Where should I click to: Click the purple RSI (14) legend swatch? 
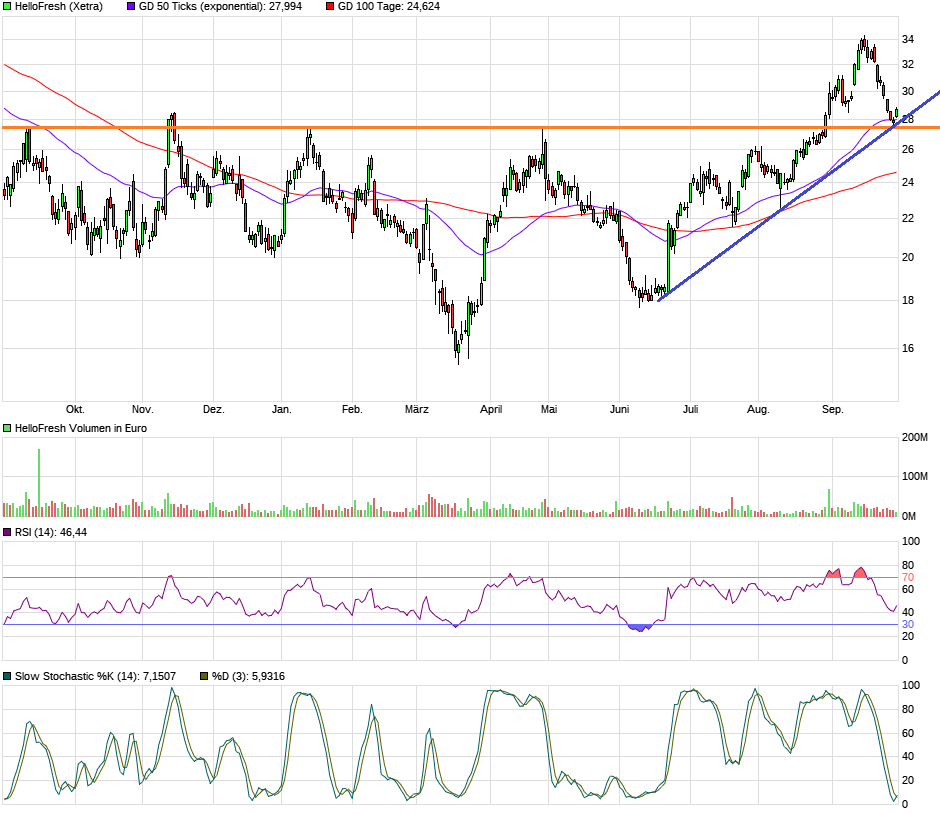pyautogui.click(x=7, y=532)
